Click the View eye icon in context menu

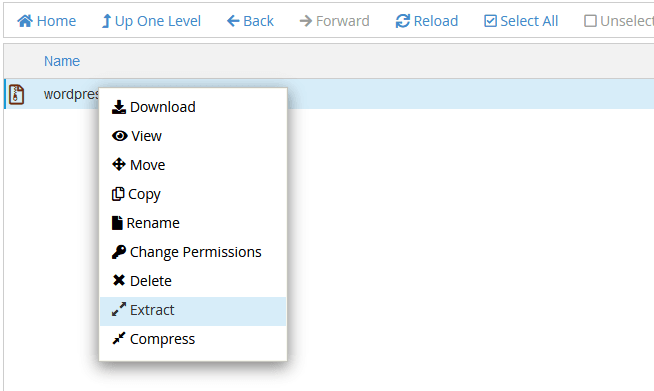coord(120,136)
